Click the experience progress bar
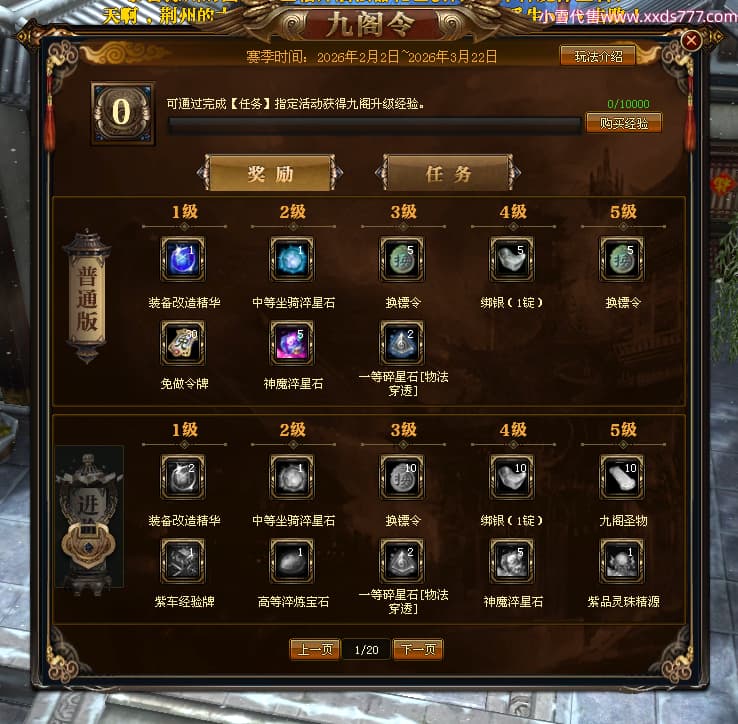Image resolution: width=738 pixels, height=724 pixels. point(375,125)
